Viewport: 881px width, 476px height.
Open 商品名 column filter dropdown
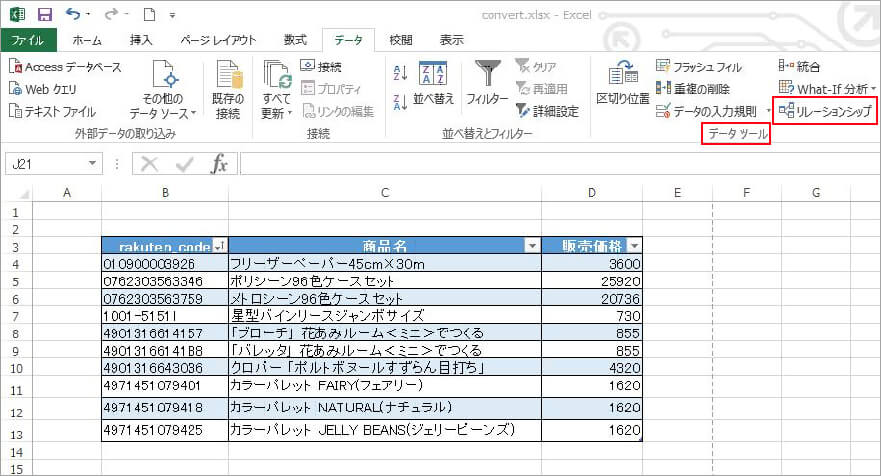point(532,246)
